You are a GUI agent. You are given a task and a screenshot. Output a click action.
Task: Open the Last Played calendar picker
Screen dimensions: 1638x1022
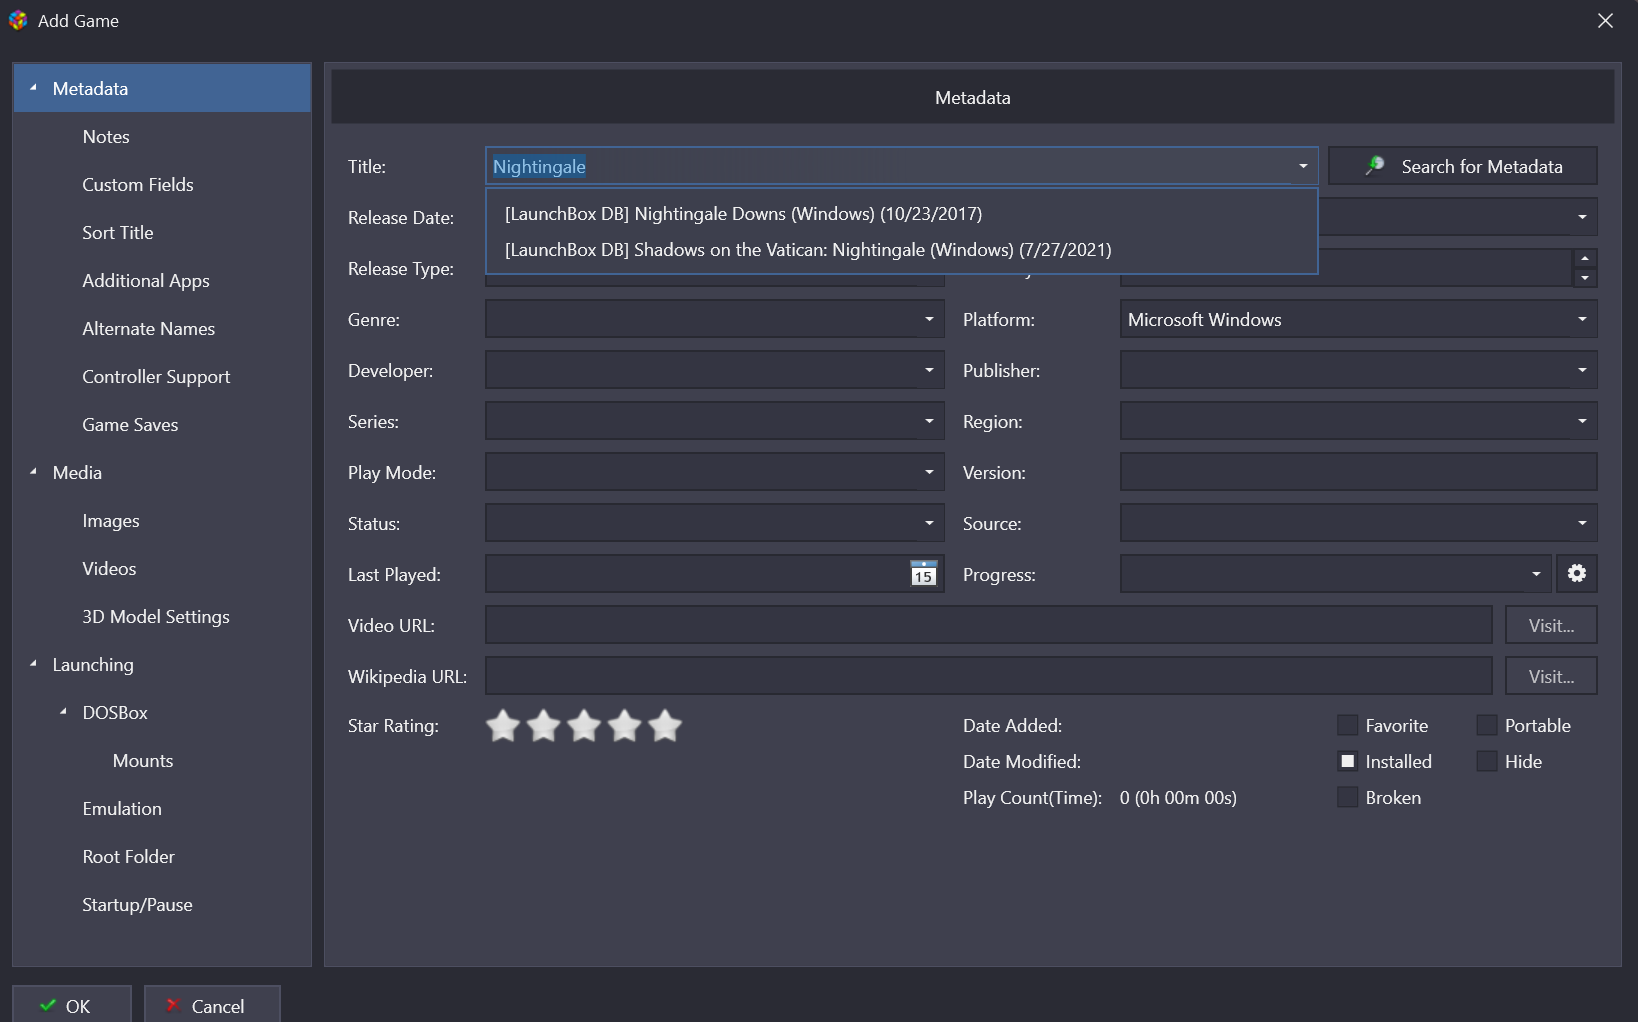click(x=923, y=574)
